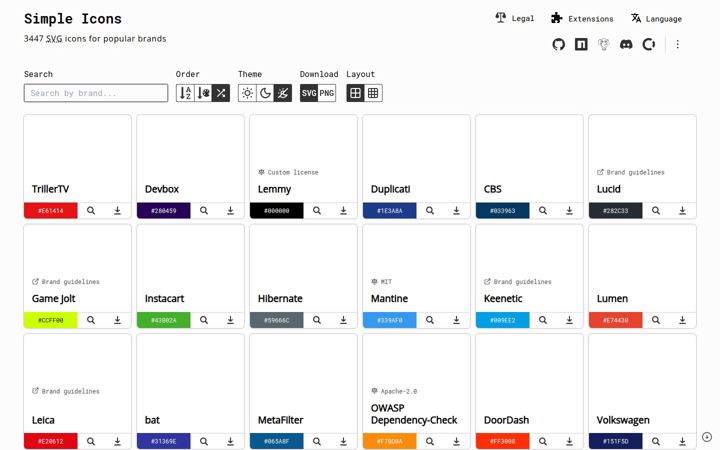
Task: Set download format to PNG
Action: (326, 93)
